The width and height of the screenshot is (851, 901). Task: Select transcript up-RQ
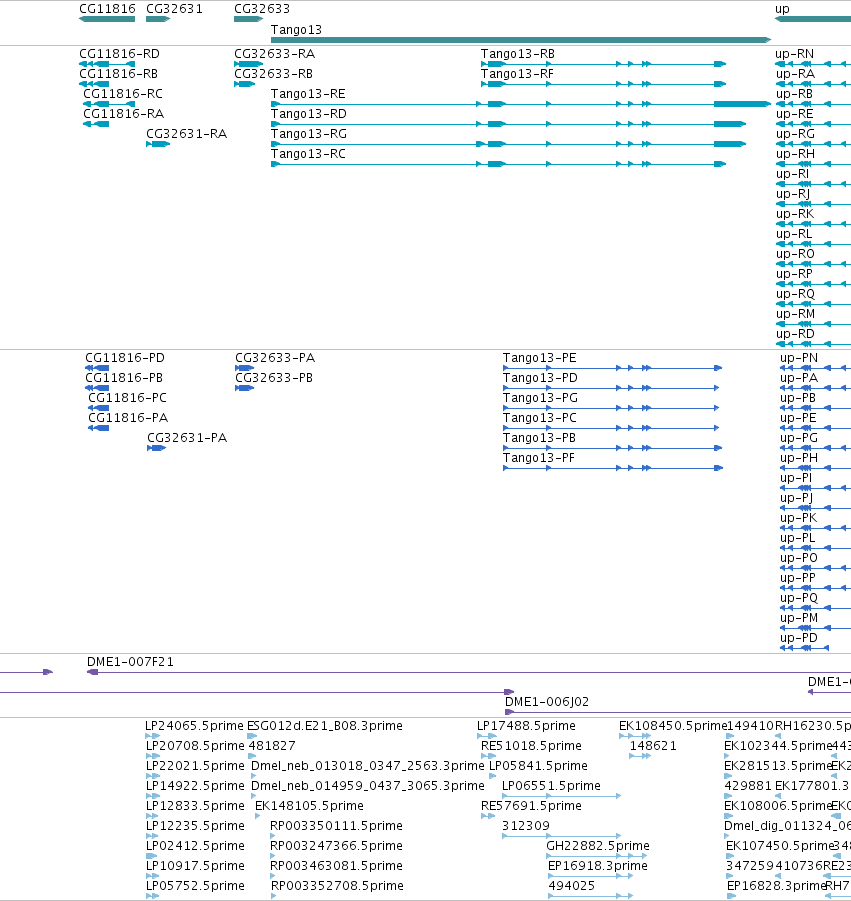796,294
